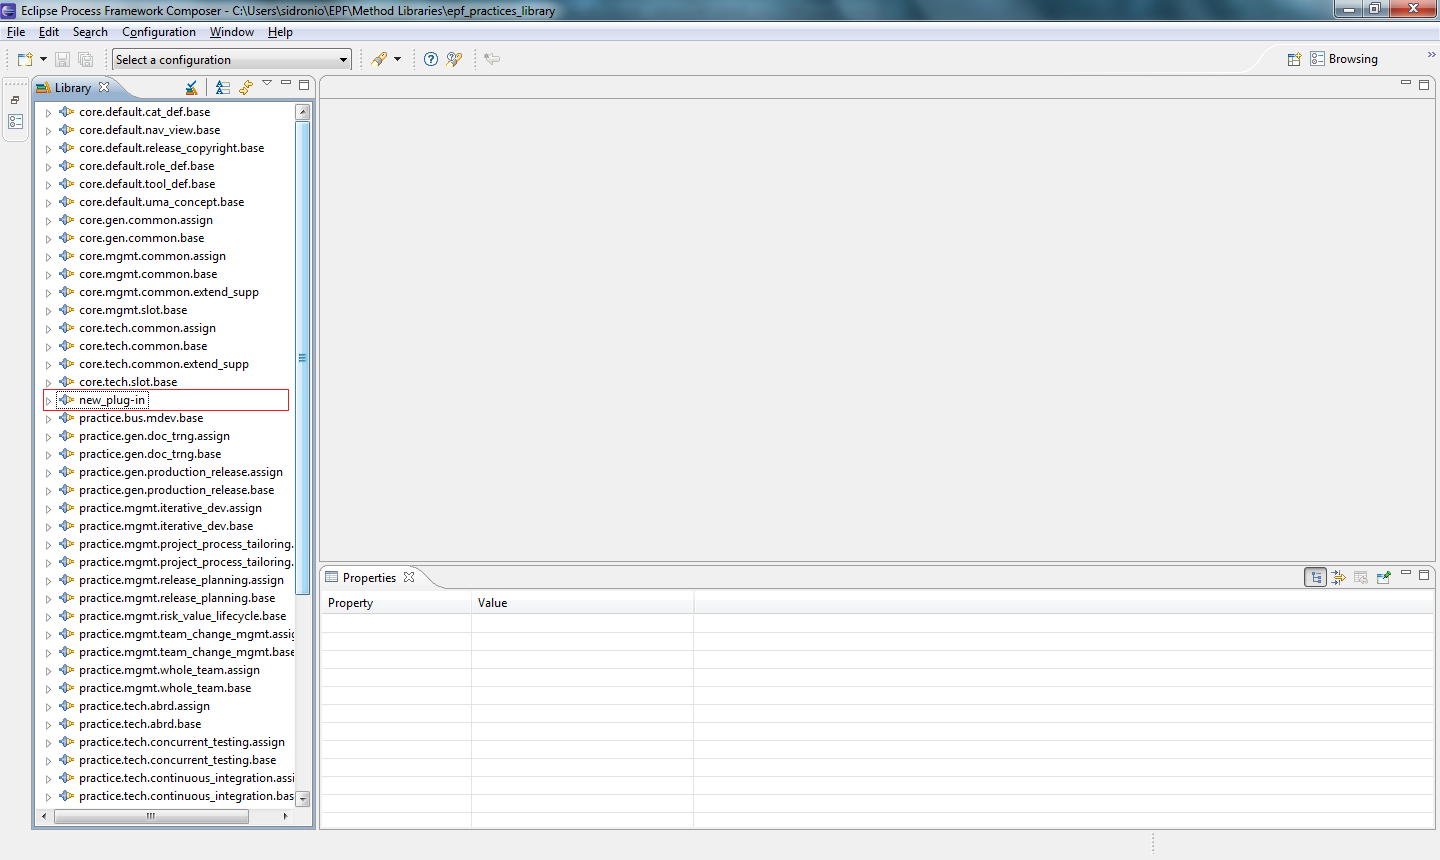Toggle Pin to Selection in Properties view
This screenshot has height=860, width=1440.
pyautogui.click(x=1384, y=577)
